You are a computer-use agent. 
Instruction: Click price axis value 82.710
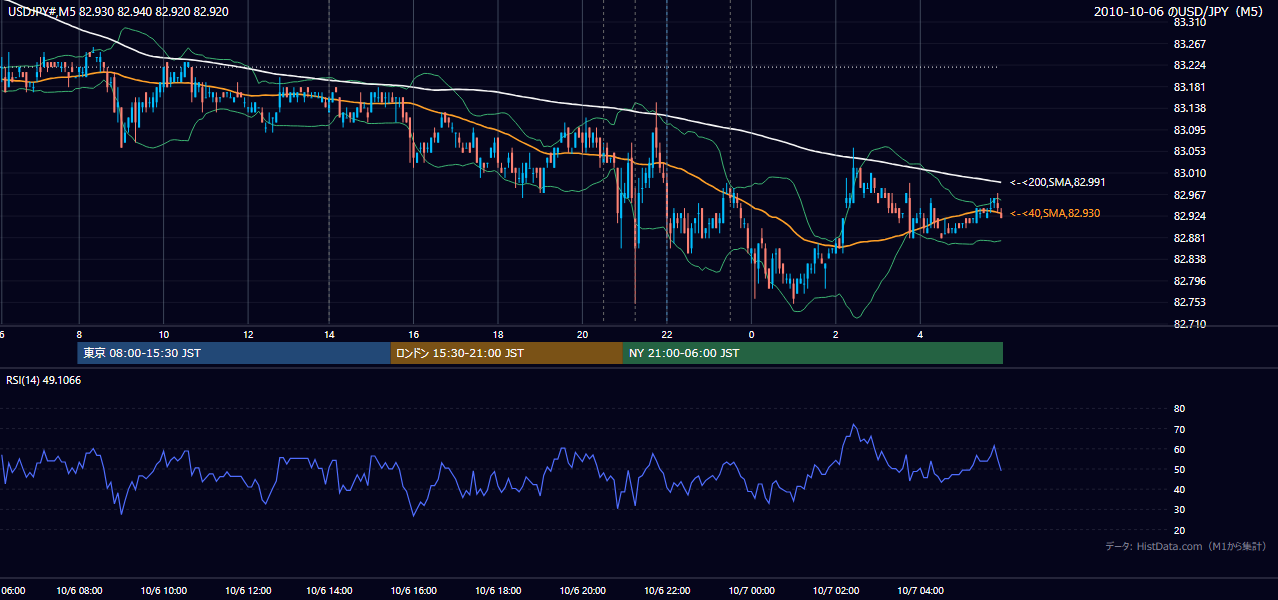pos(1188,324)
